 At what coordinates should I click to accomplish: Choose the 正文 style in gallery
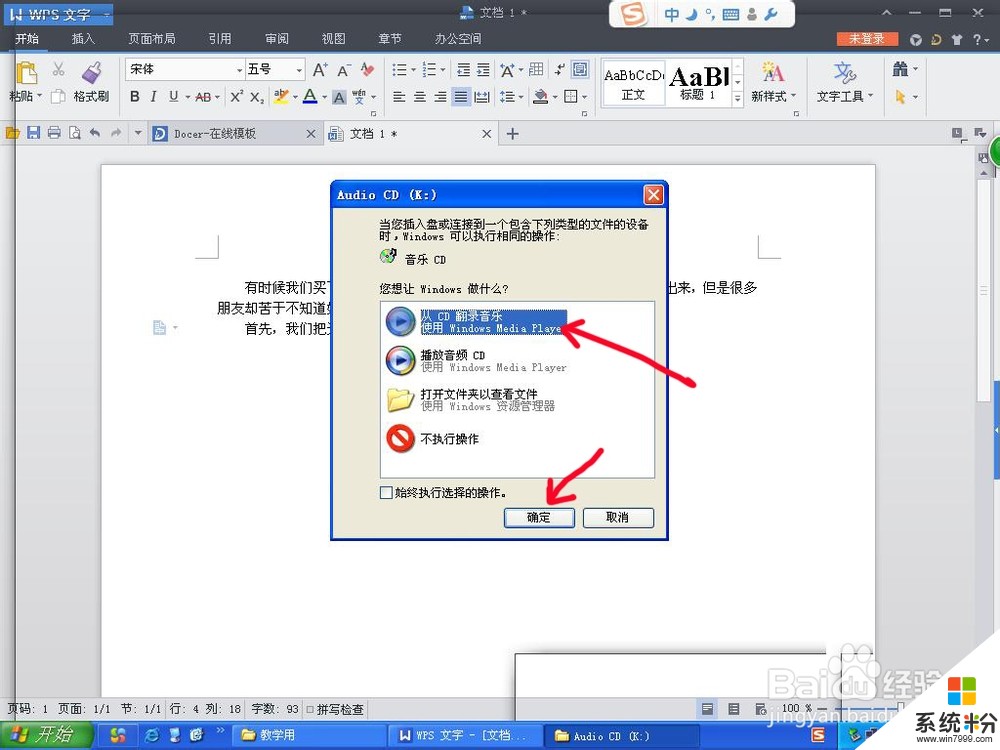(633, 83)
